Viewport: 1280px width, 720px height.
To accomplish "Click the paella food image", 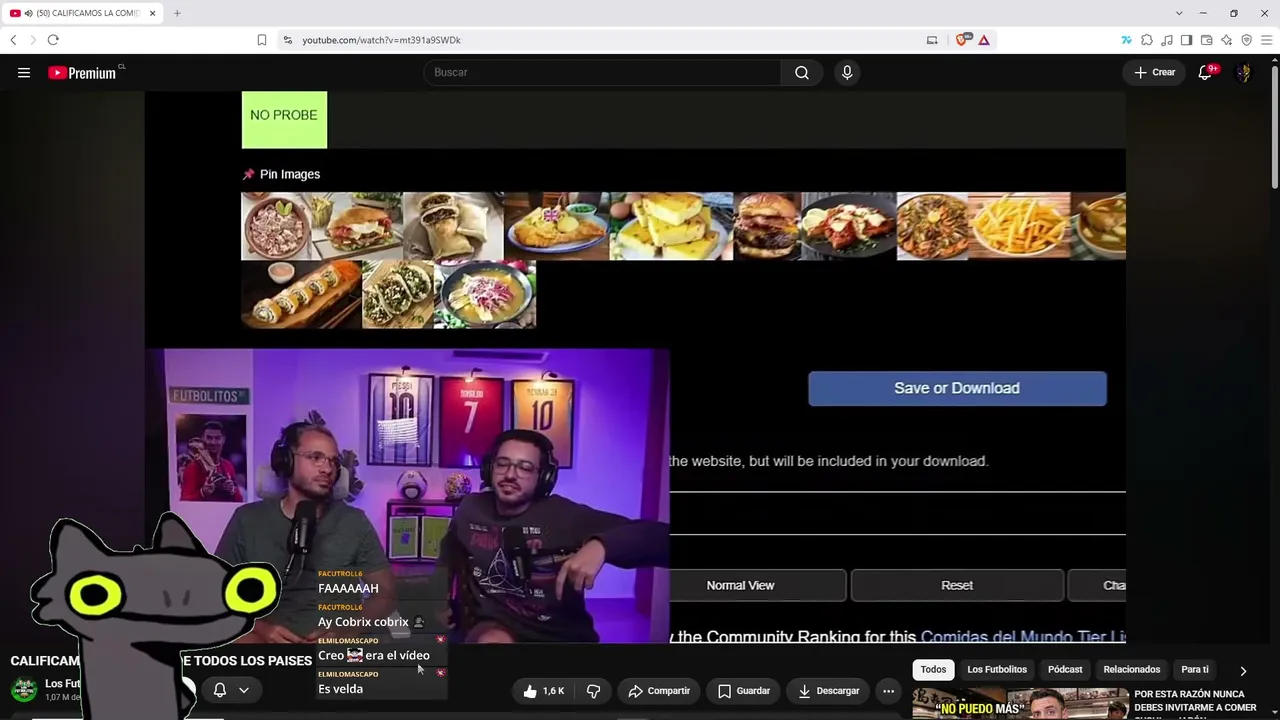I will point(932,226).
